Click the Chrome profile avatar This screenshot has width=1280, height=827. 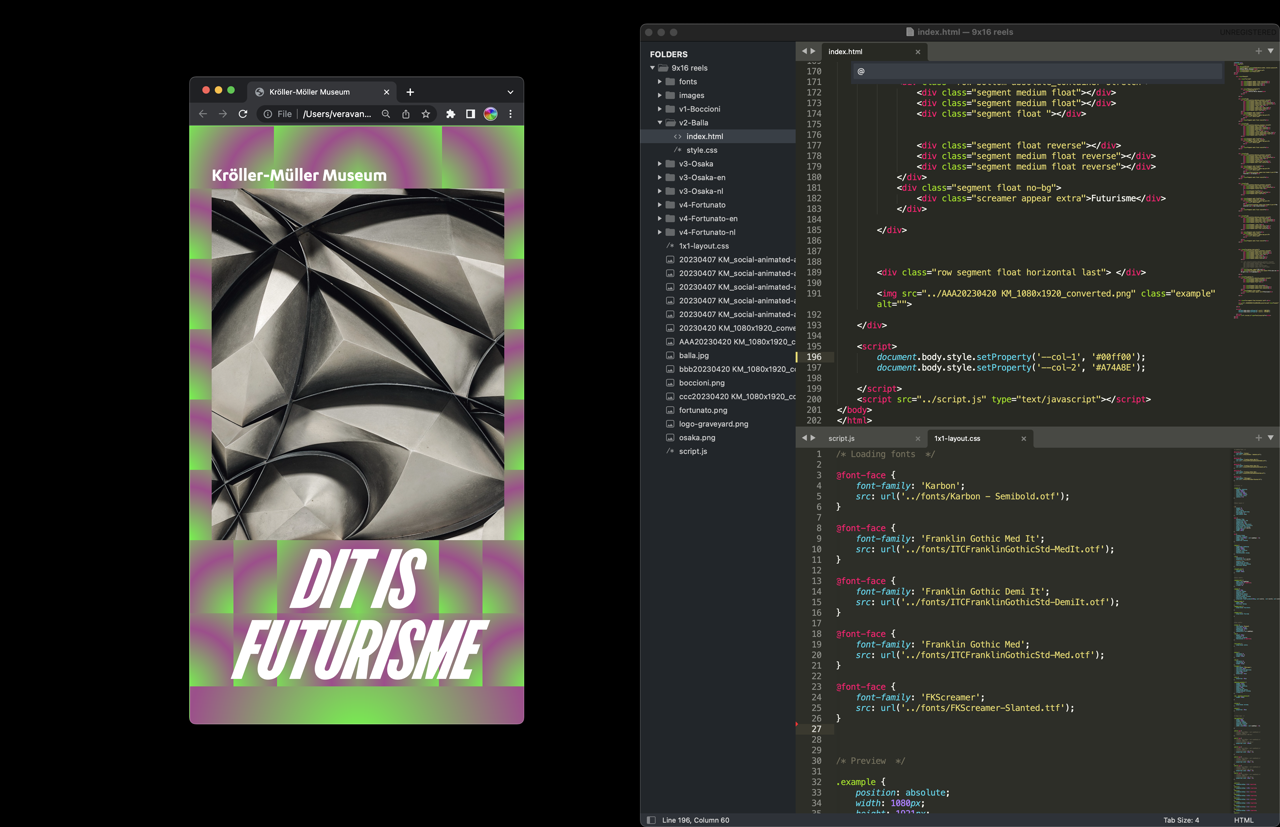tap(490, 114)
